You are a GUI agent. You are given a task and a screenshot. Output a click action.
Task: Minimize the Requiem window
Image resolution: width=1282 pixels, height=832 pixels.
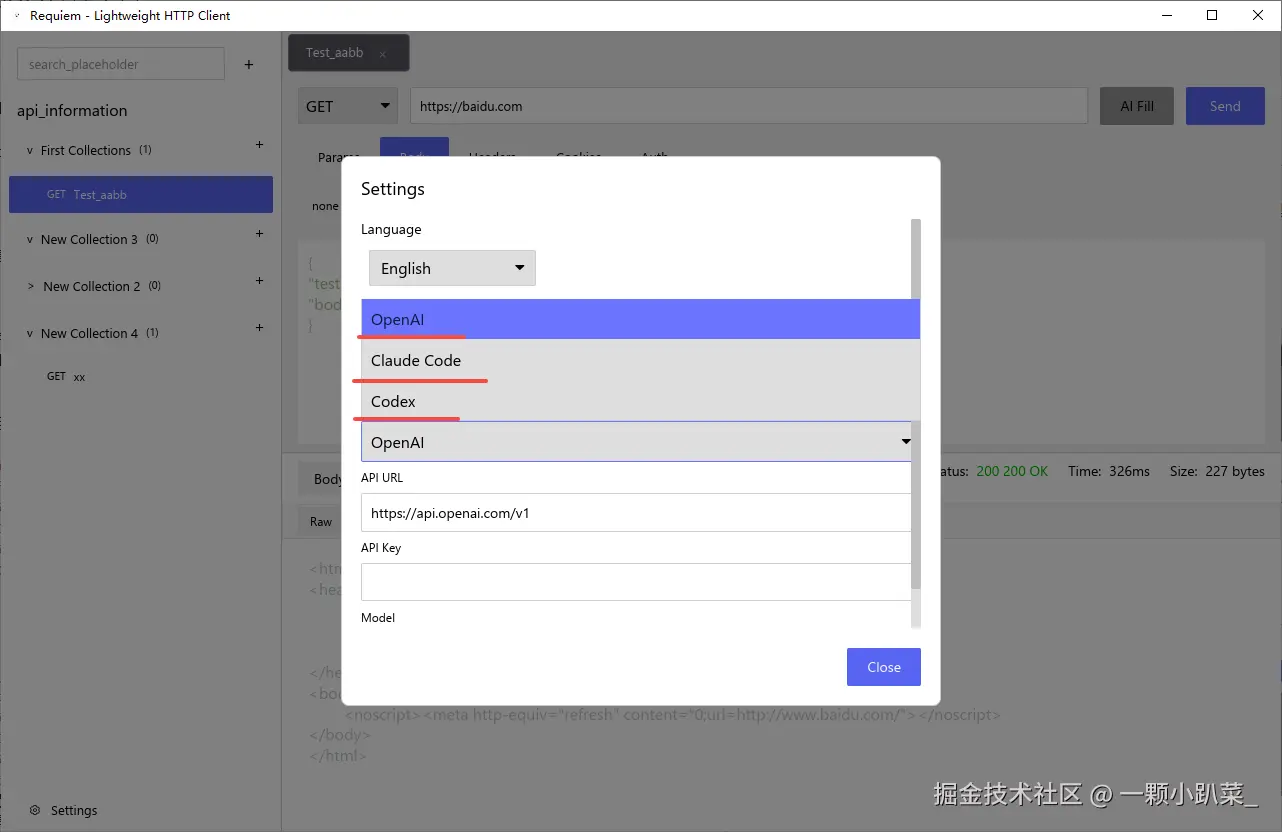point(1166,15)
